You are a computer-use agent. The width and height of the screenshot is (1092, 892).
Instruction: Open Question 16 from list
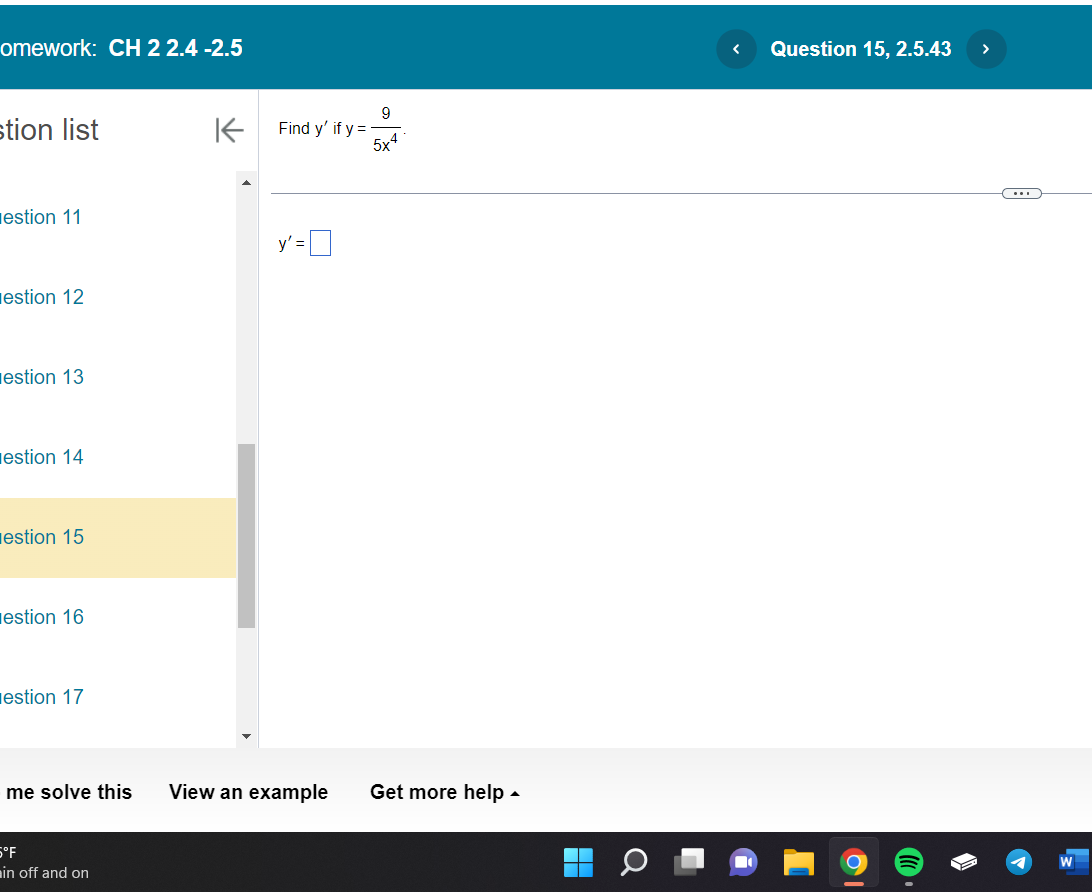pos(42,618)
